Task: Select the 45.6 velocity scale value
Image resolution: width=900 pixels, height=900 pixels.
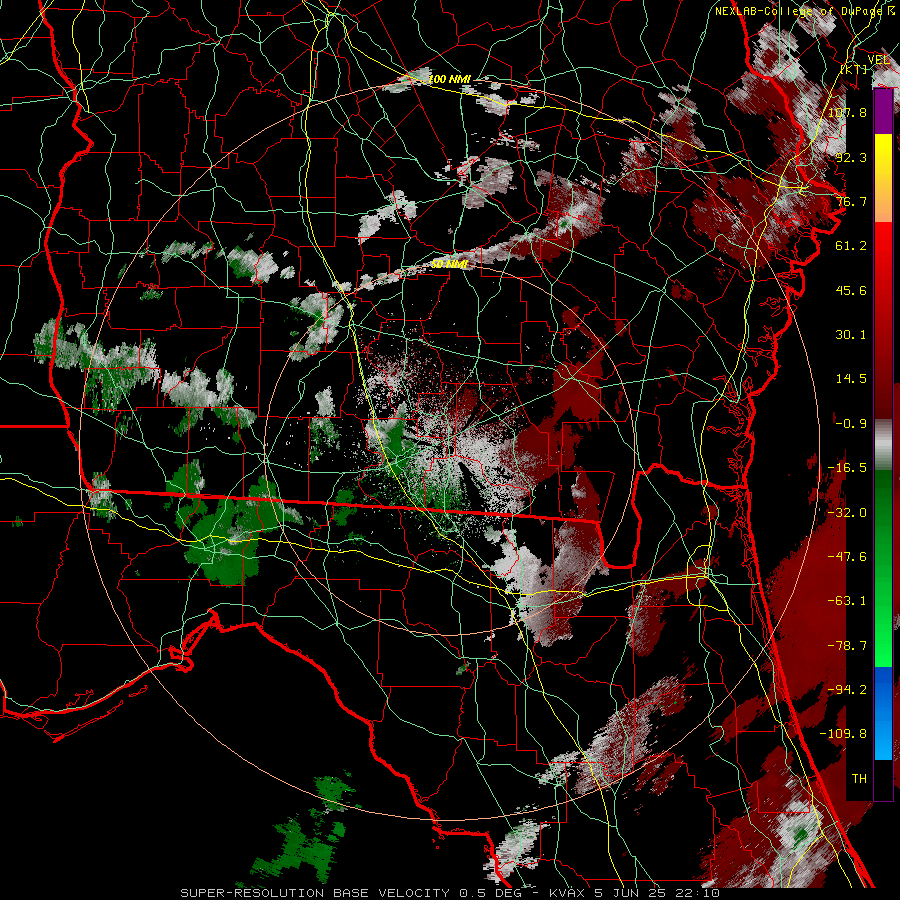Action: [851, 290]
